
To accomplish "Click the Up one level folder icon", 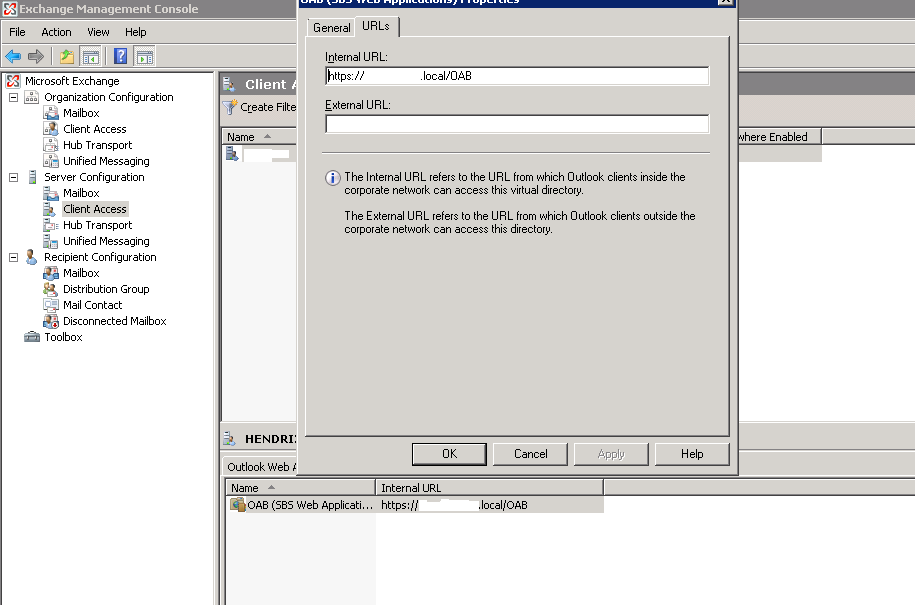I will coord(67,57).
